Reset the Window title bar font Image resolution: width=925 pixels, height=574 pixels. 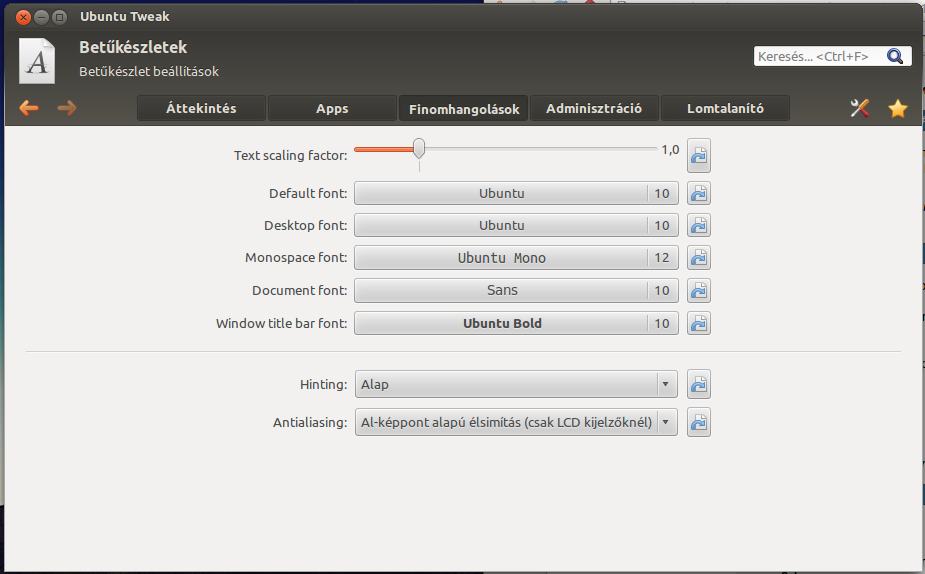[698, 323]
